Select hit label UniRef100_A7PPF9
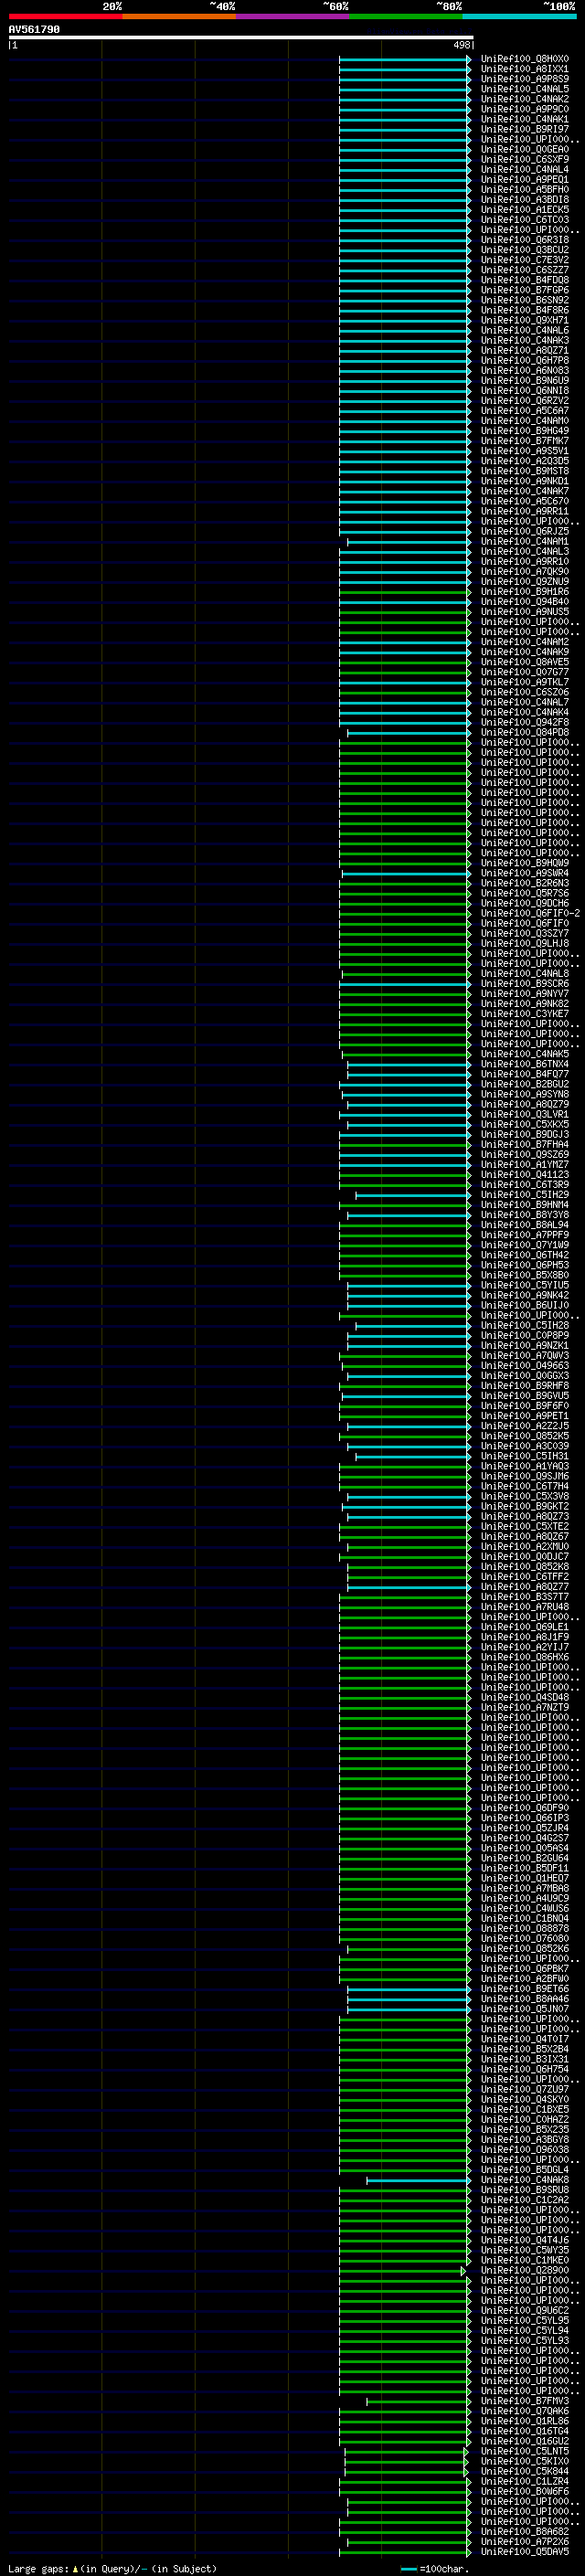The height and width of the screenshot is (2576, 585). tap(524, 1234)
